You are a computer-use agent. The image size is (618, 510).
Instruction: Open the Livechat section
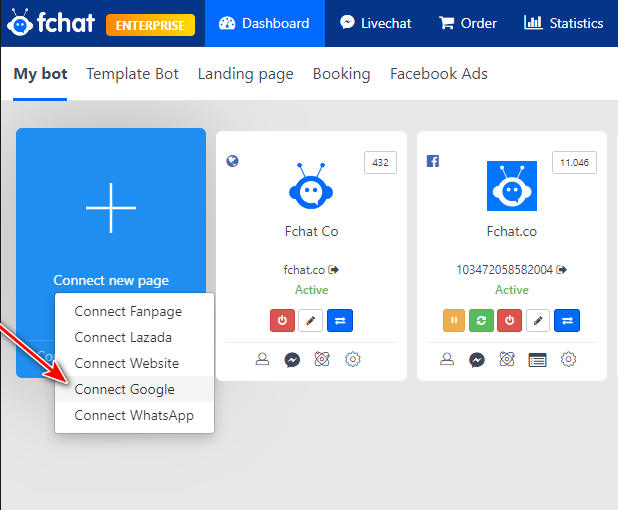click(376, 23)
